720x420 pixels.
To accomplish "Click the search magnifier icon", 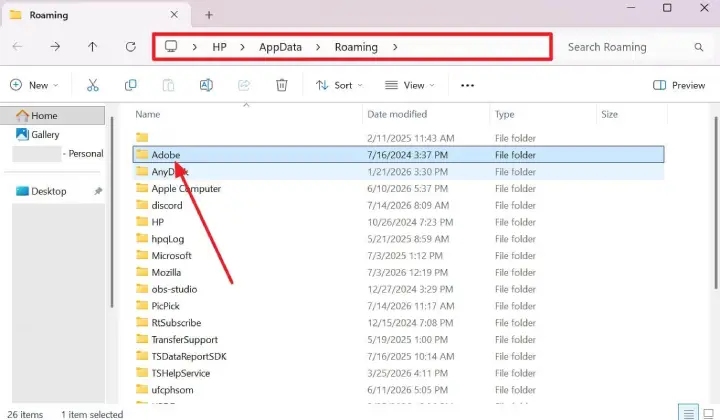I will (x=698, y=47).
